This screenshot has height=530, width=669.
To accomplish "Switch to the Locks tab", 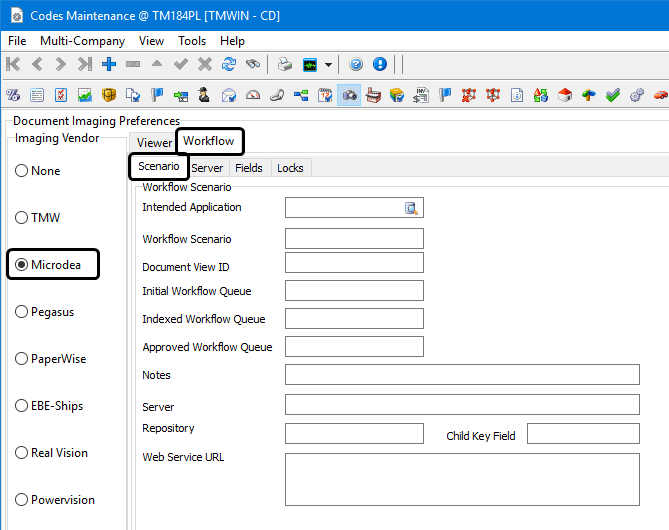I will [x=290, y=168].
